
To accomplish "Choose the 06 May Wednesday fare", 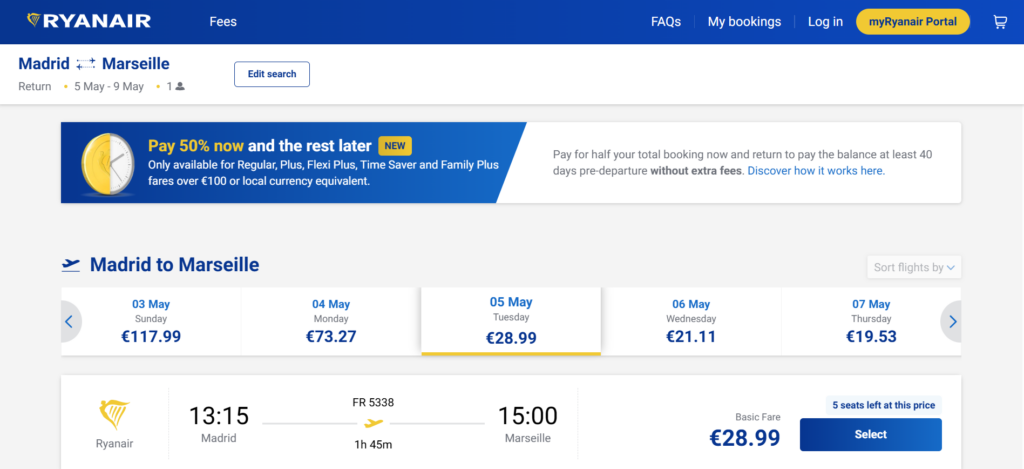I will 691,321.
